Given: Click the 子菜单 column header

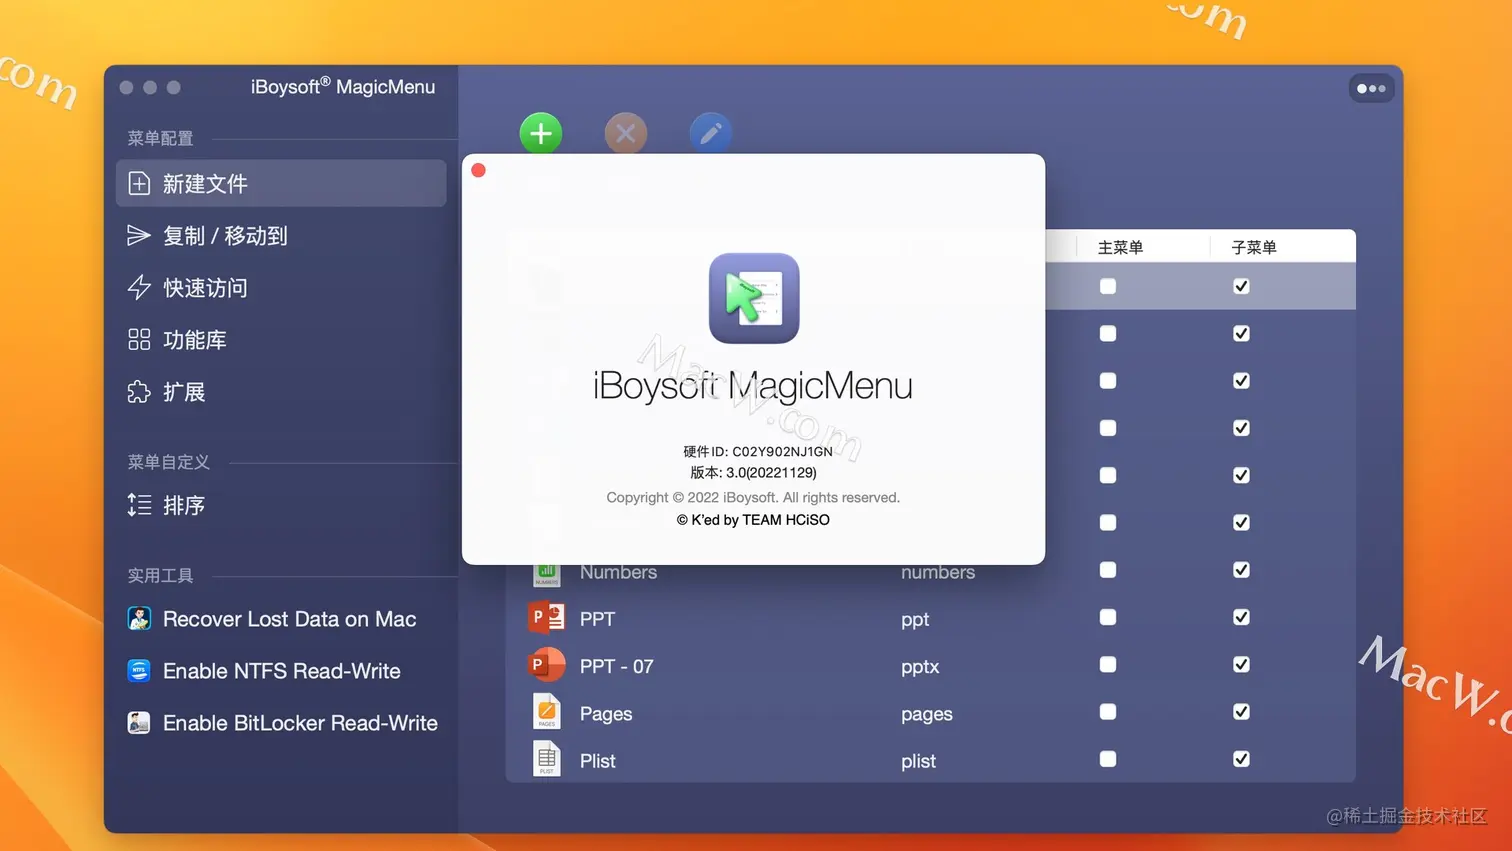Looking at the screenshot, I should pos(1254,247).
